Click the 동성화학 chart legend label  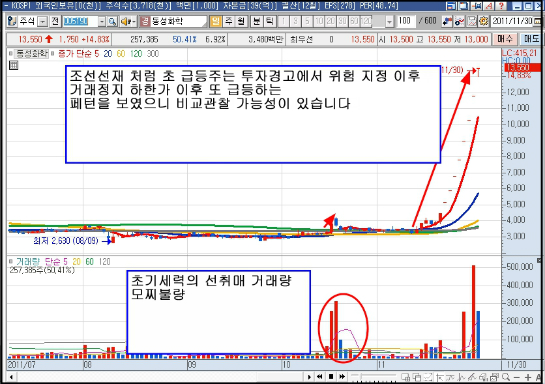[32, 54]
